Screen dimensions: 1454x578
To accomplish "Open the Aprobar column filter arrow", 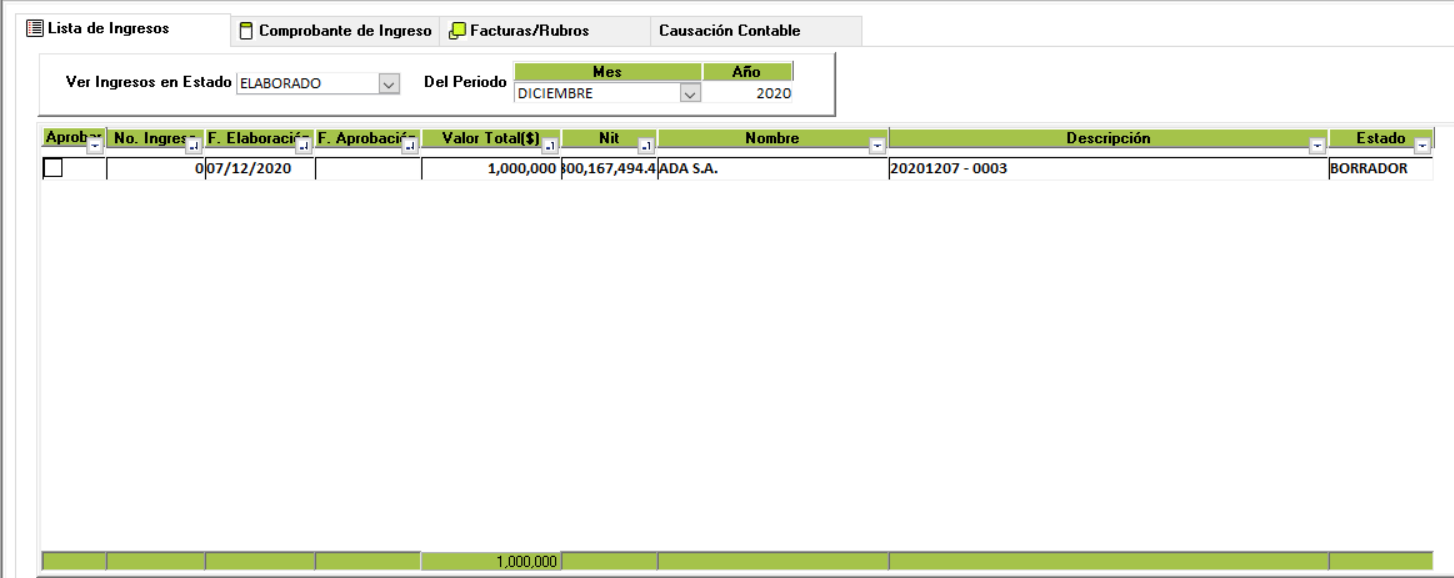I will tap(95, 146).
